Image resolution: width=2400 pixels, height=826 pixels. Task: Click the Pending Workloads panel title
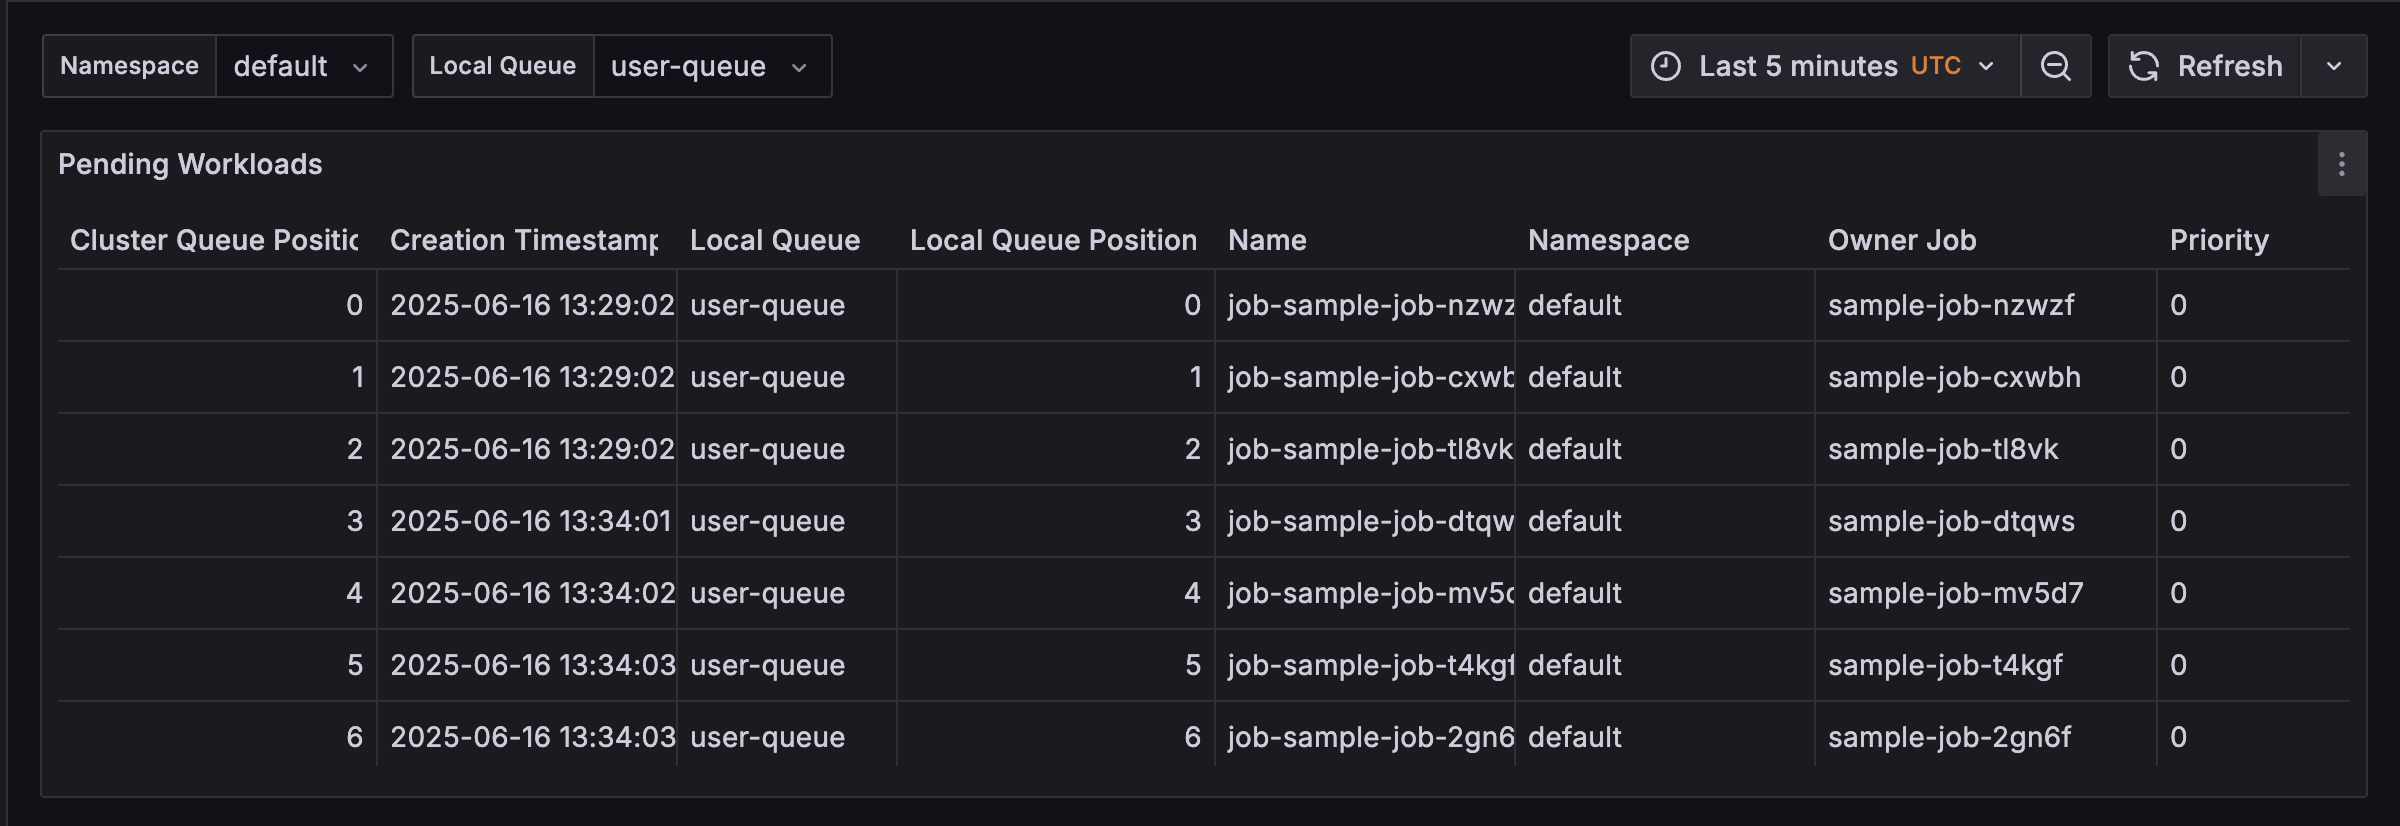click(x=190, y=164)
